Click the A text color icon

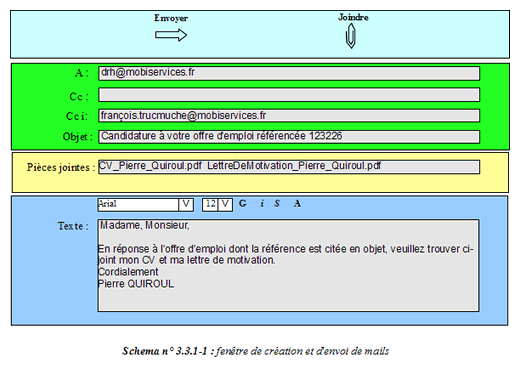(x=297, y=203)
